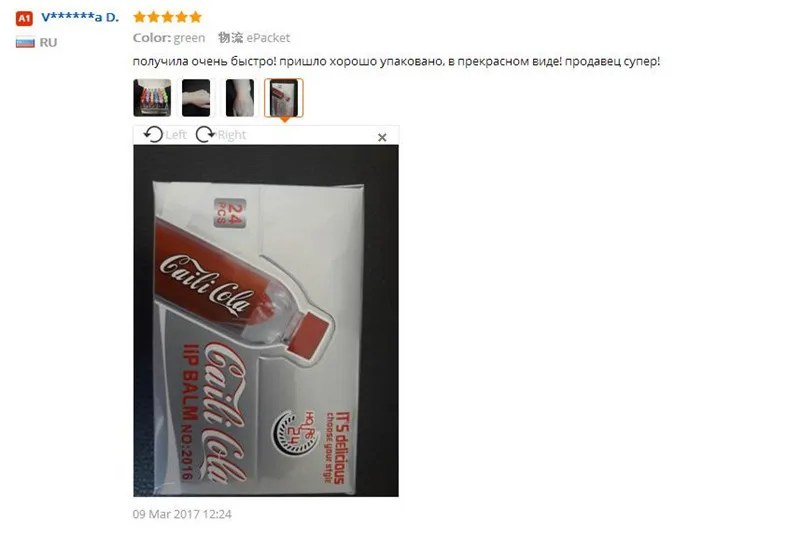Click the first orange rating star
Viewport: 800px width, 536px height.
139,17
